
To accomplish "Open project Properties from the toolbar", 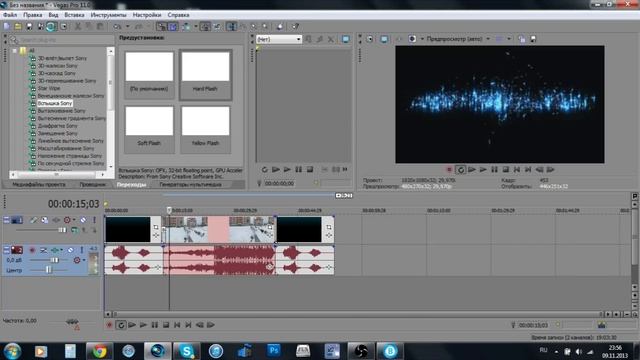I will 64,27.
